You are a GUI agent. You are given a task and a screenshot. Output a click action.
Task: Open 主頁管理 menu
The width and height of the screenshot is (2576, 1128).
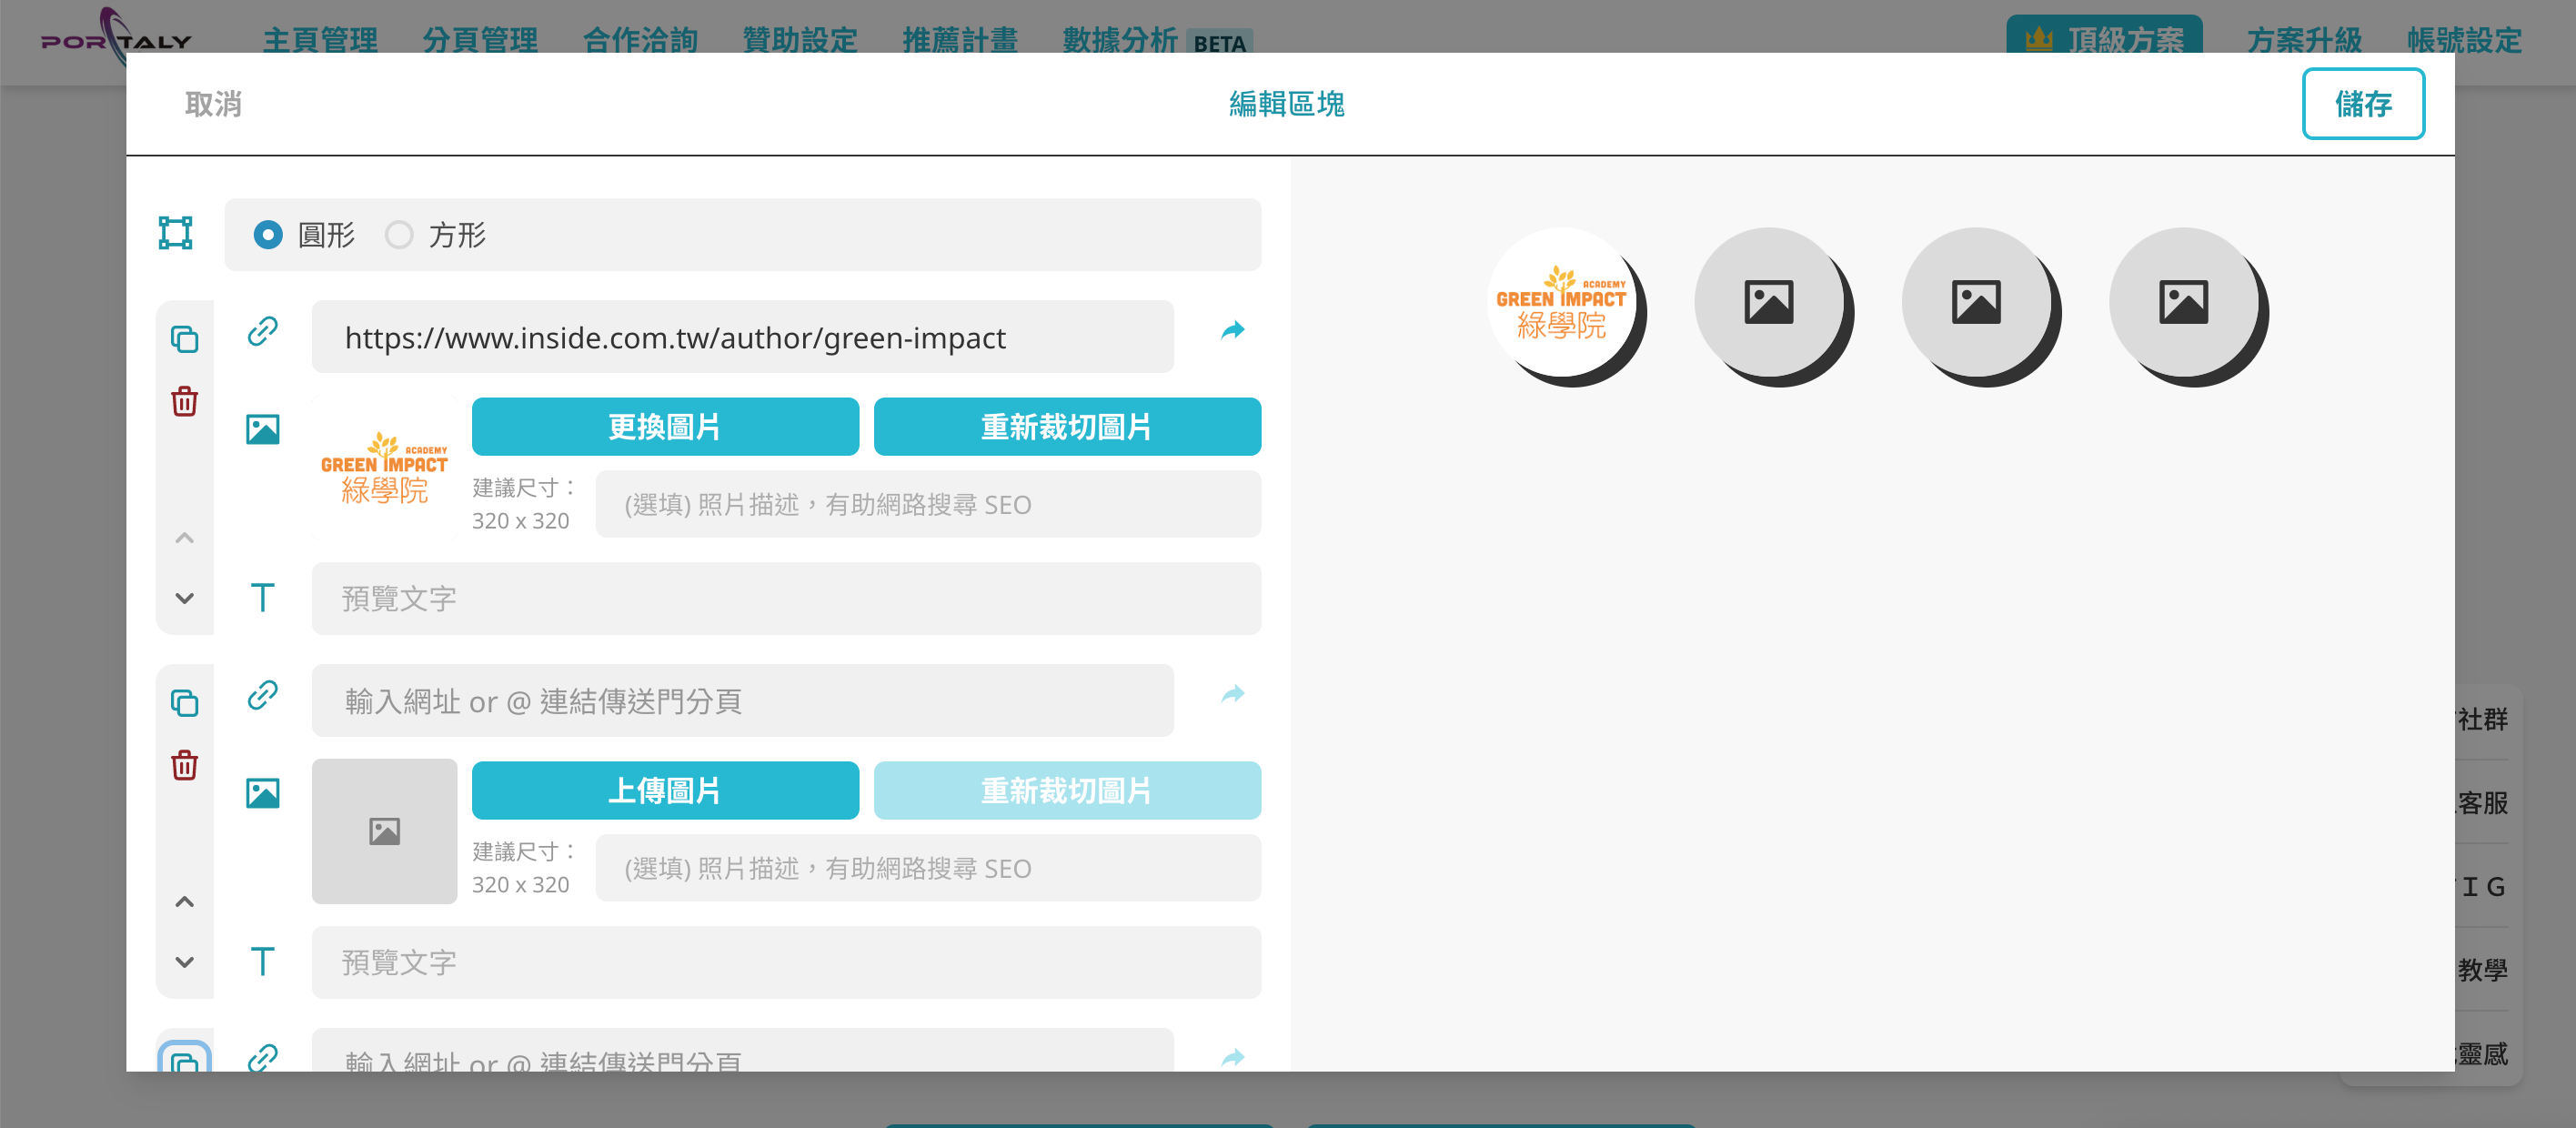pos(320,40)
